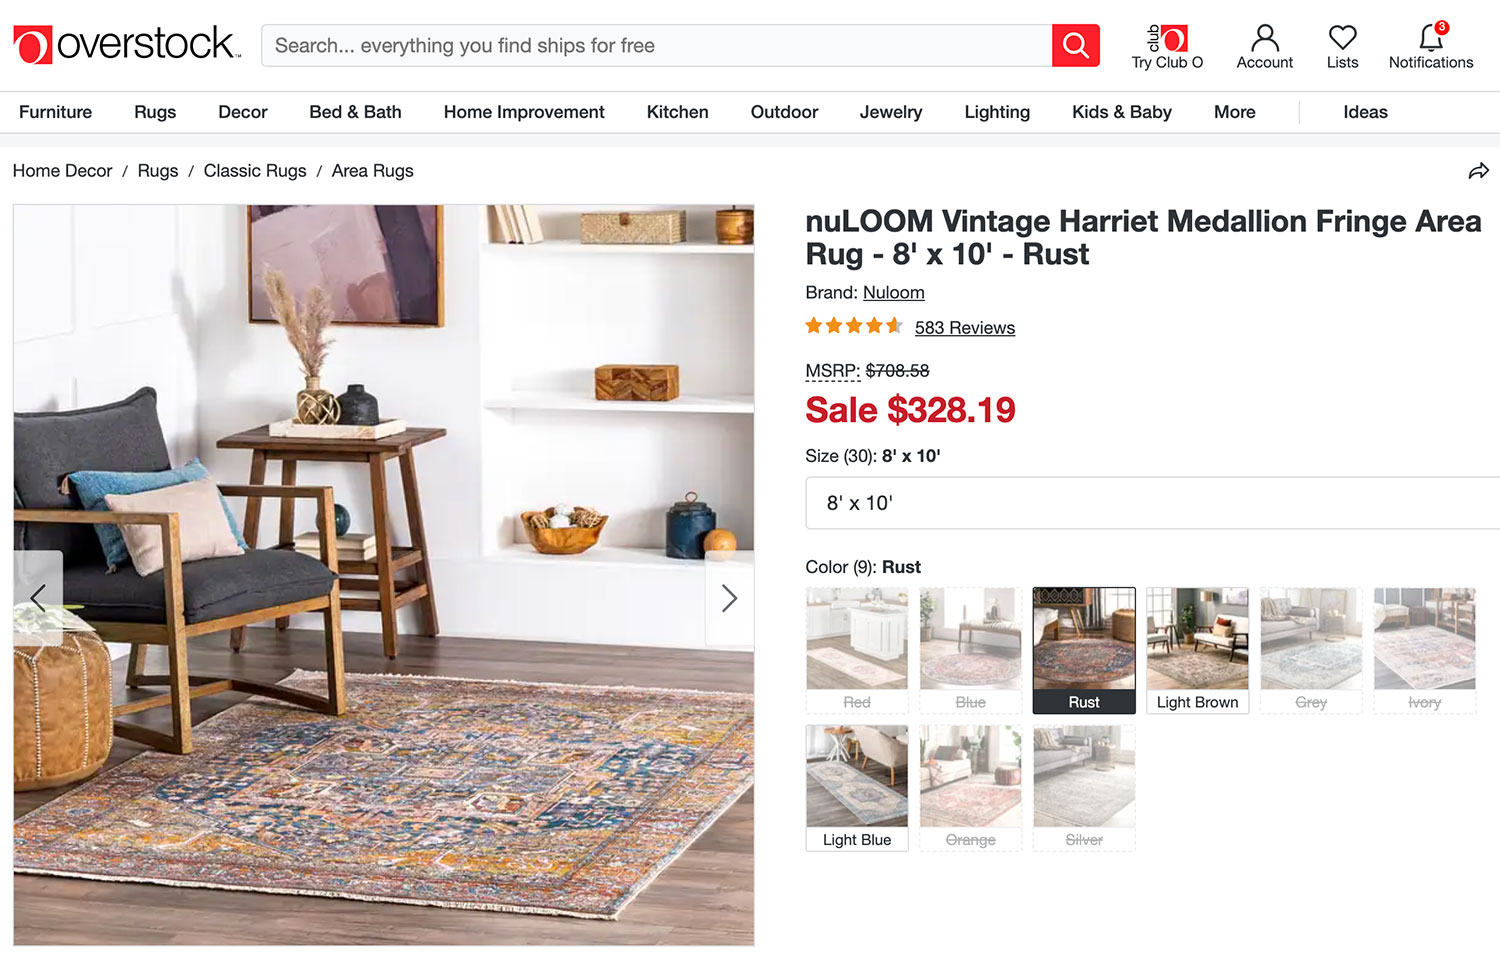Image resolution: width=1500 pixels, height=958 pixels.
Task: Open the Notifications bell icon
Action: tap(1431, 38)
